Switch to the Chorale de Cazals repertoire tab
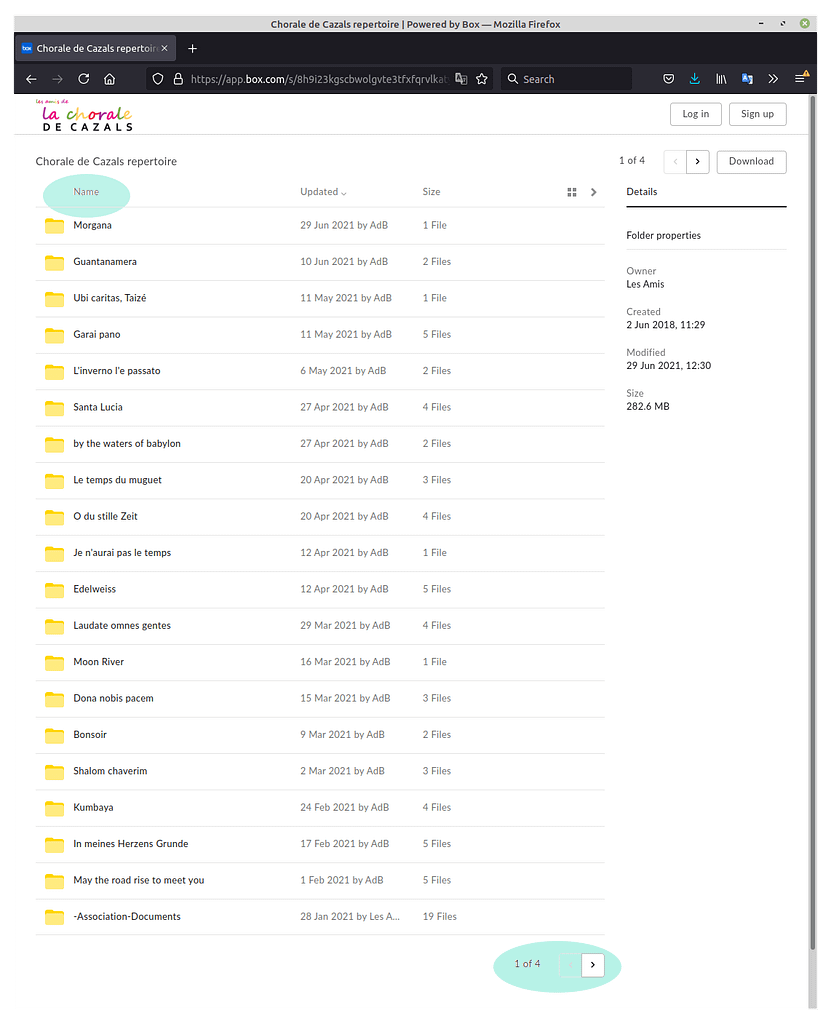The height and width of the screenshot is (1024, 831). 95,48
